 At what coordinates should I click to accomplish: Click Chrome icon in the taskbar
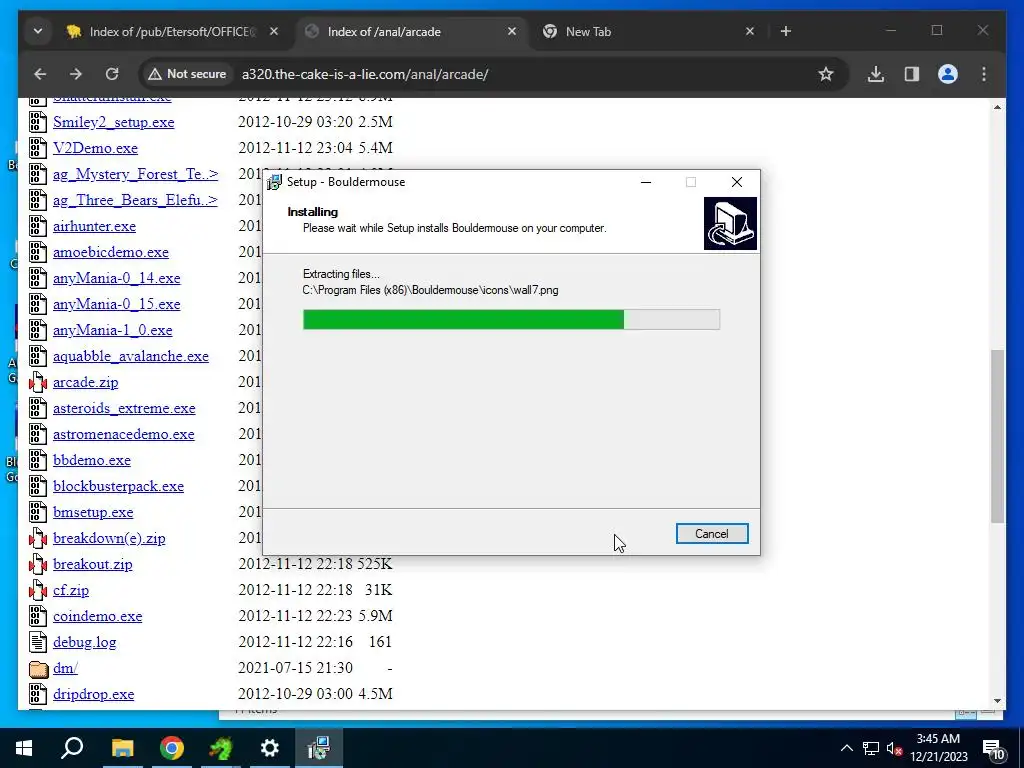pyautogui.click(x=172, y=748)
